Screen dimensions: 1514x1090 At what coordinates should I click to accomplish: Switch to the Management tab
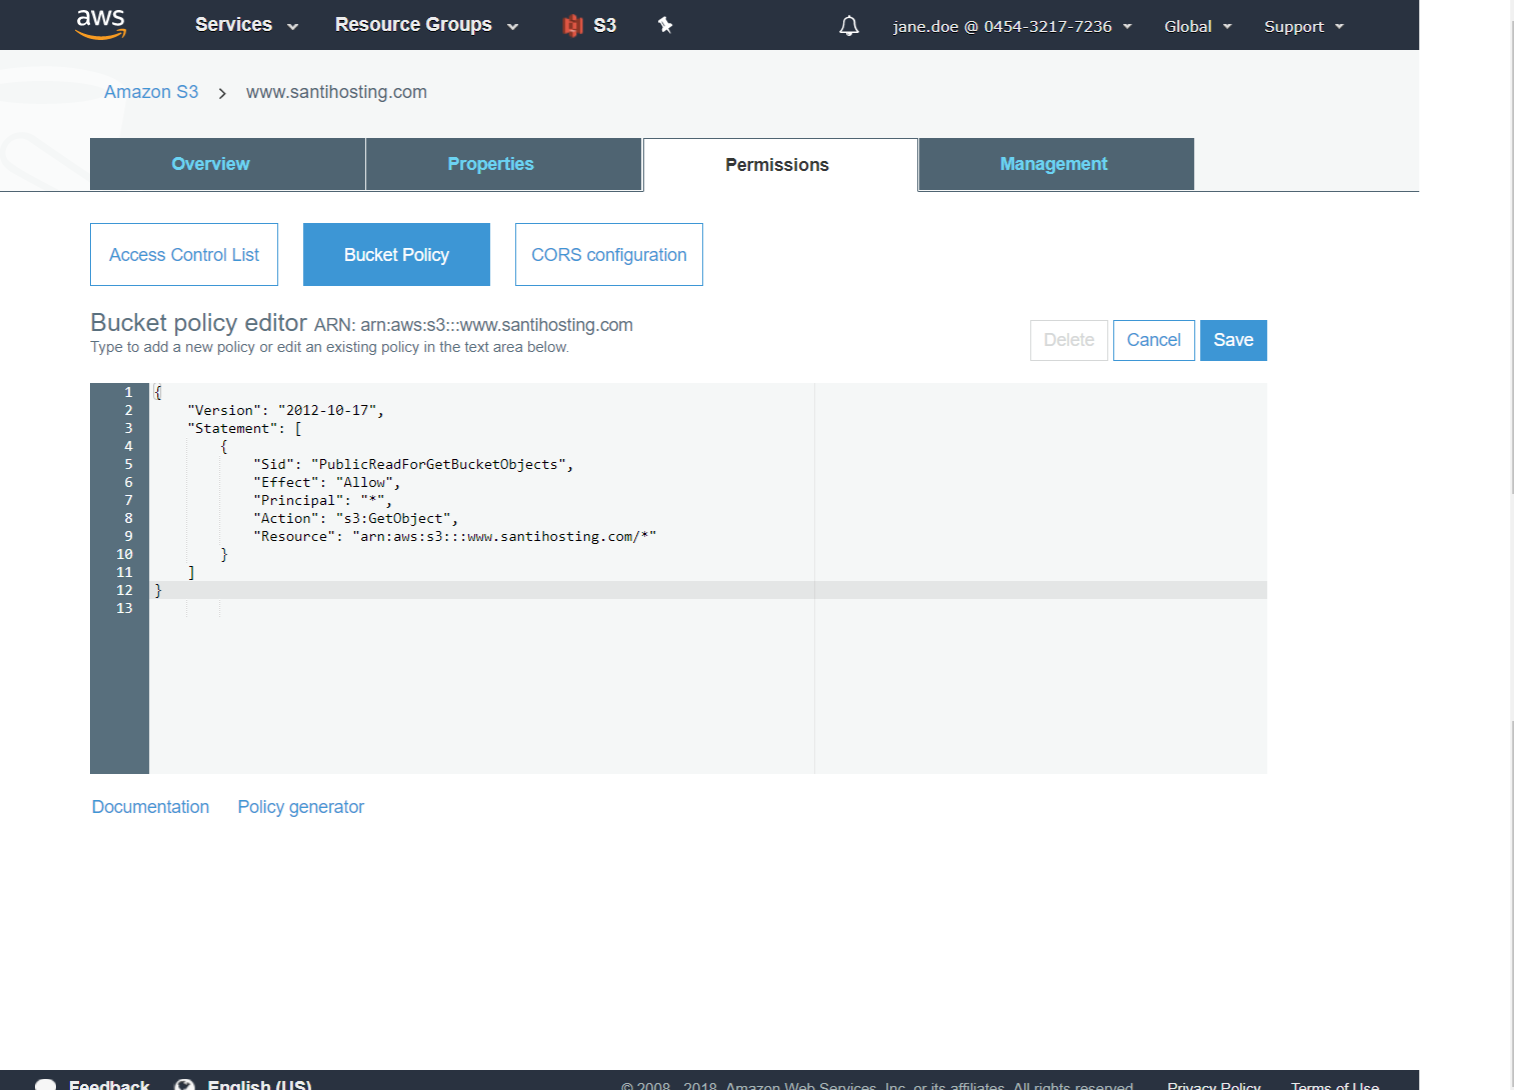[1056, 164]
